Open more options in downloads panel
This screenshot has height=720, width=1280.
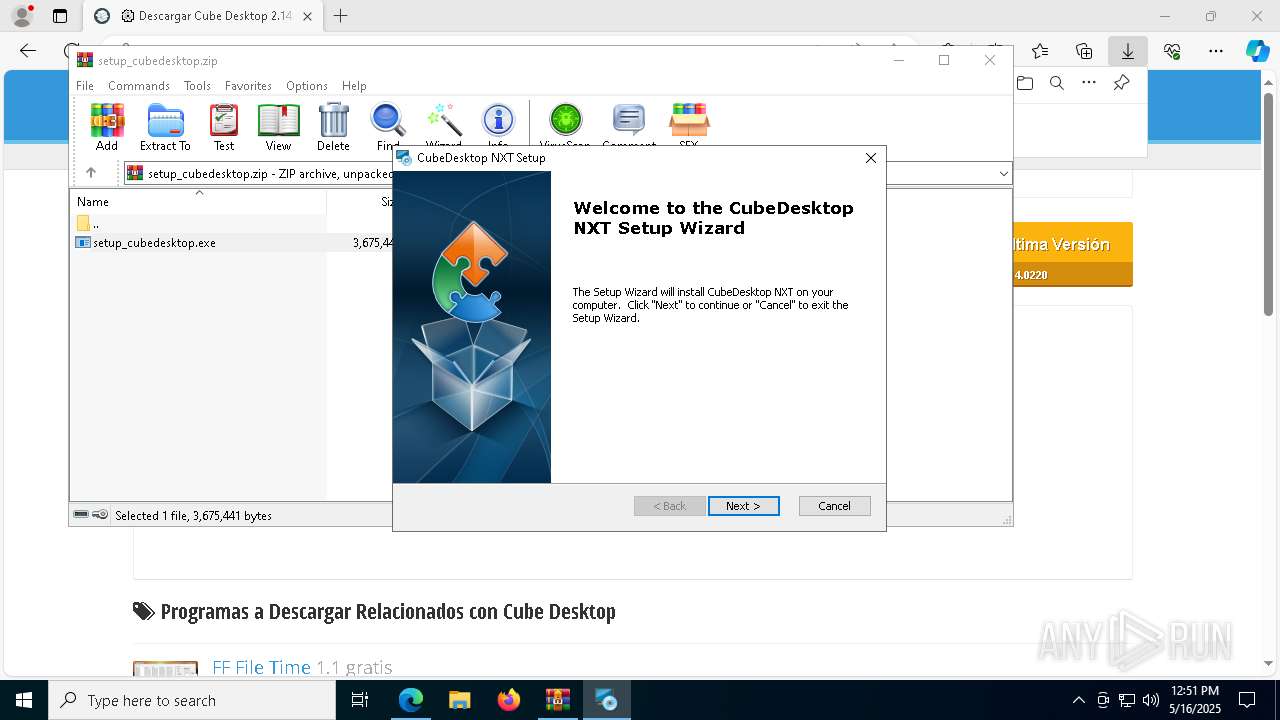point(1089,83)
